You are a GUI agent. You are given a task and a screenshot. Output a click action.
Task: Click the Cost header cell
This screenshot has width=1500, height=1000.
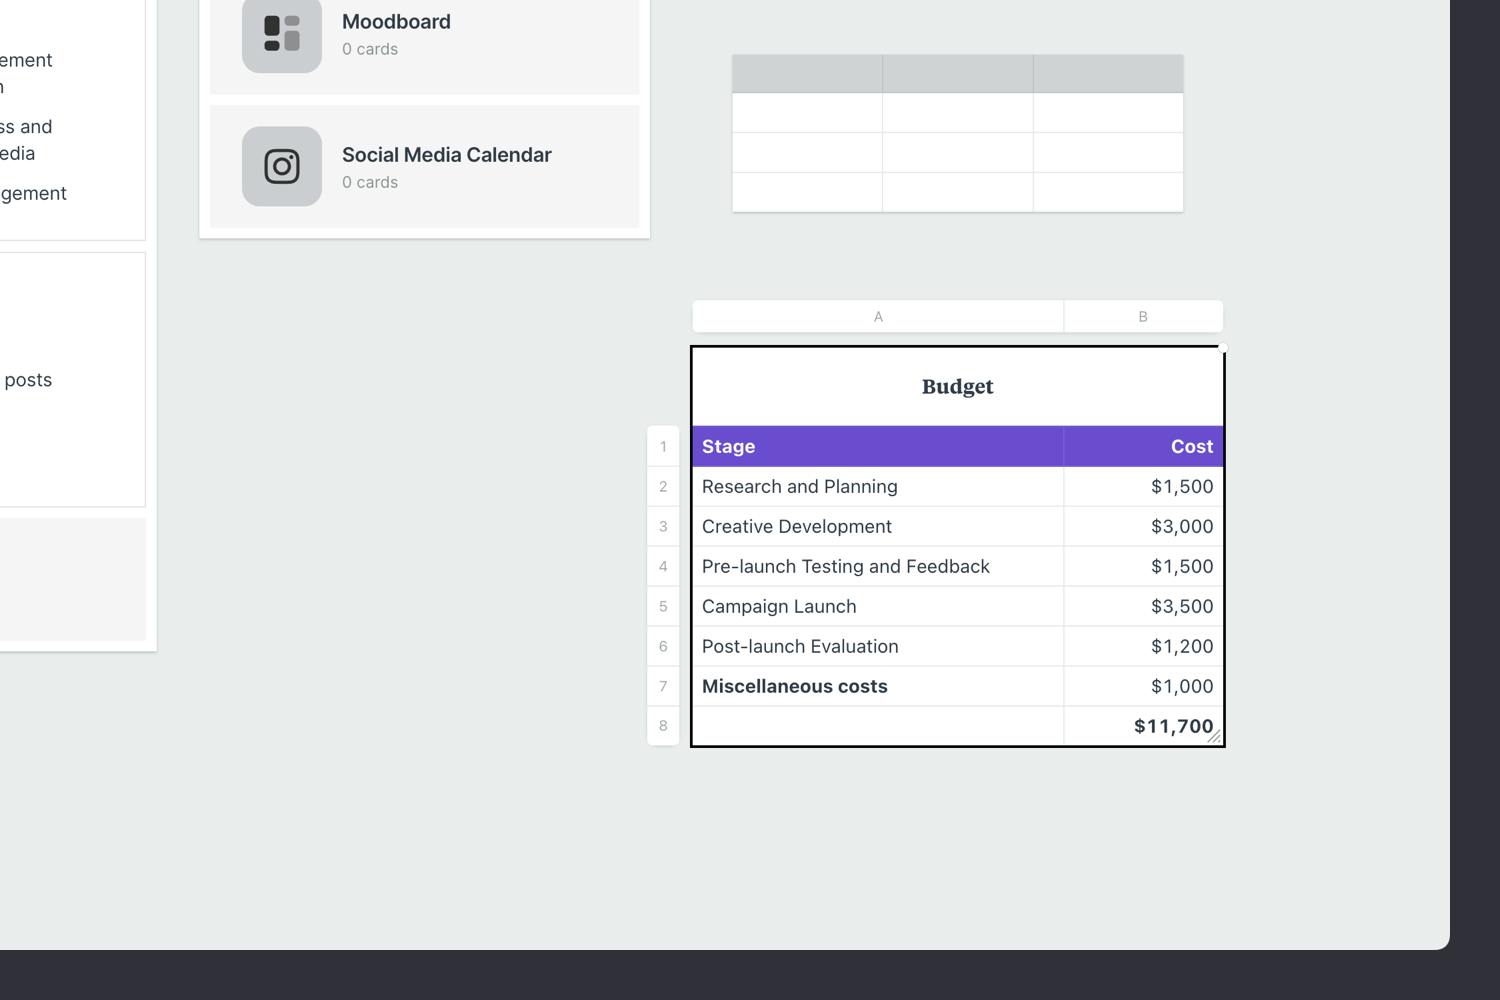(x=1143, y=447)
